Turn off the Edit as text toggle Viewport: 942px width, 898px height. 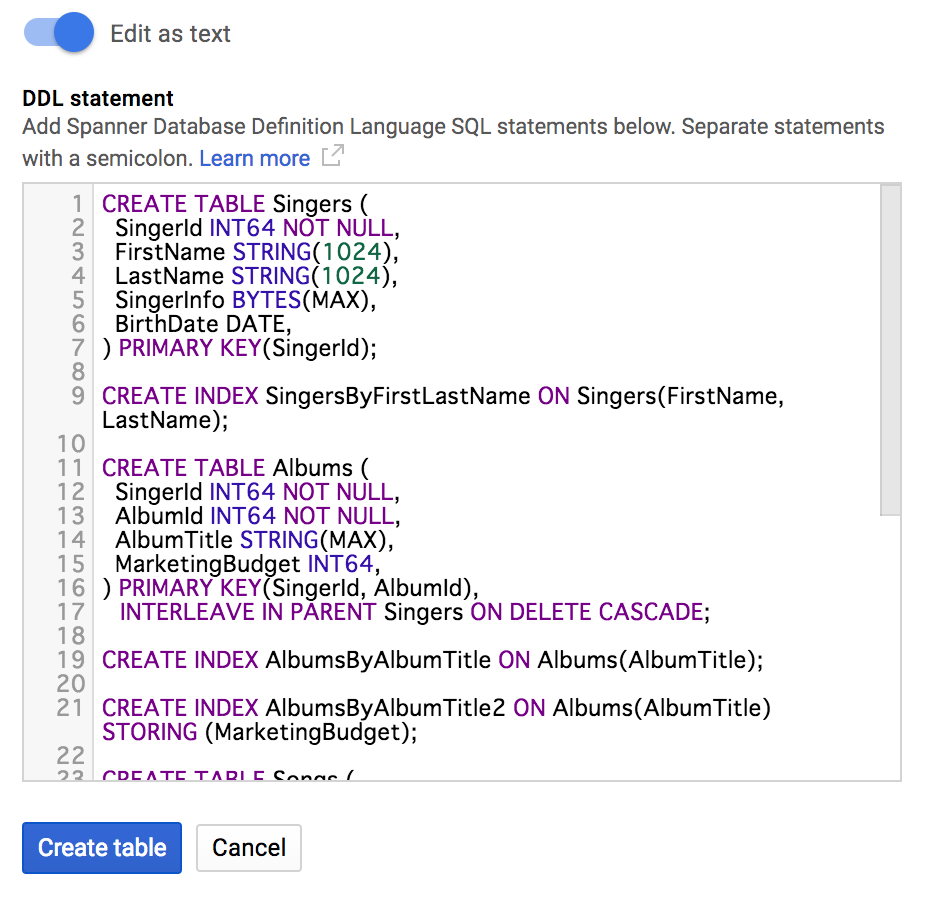coord(59,32)
